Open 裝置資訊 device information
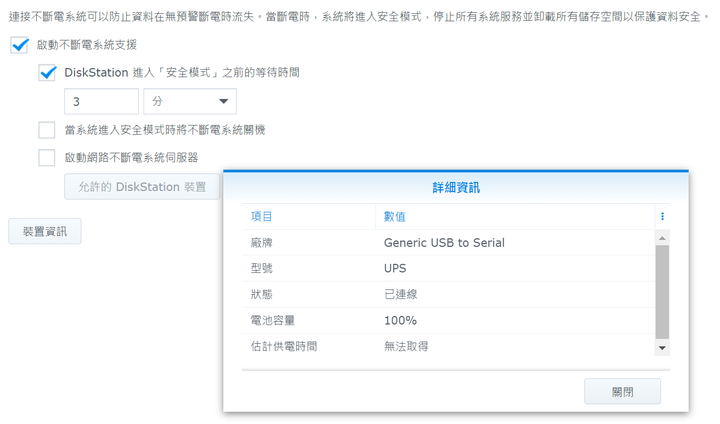720x424 pixels. (45, 231)
